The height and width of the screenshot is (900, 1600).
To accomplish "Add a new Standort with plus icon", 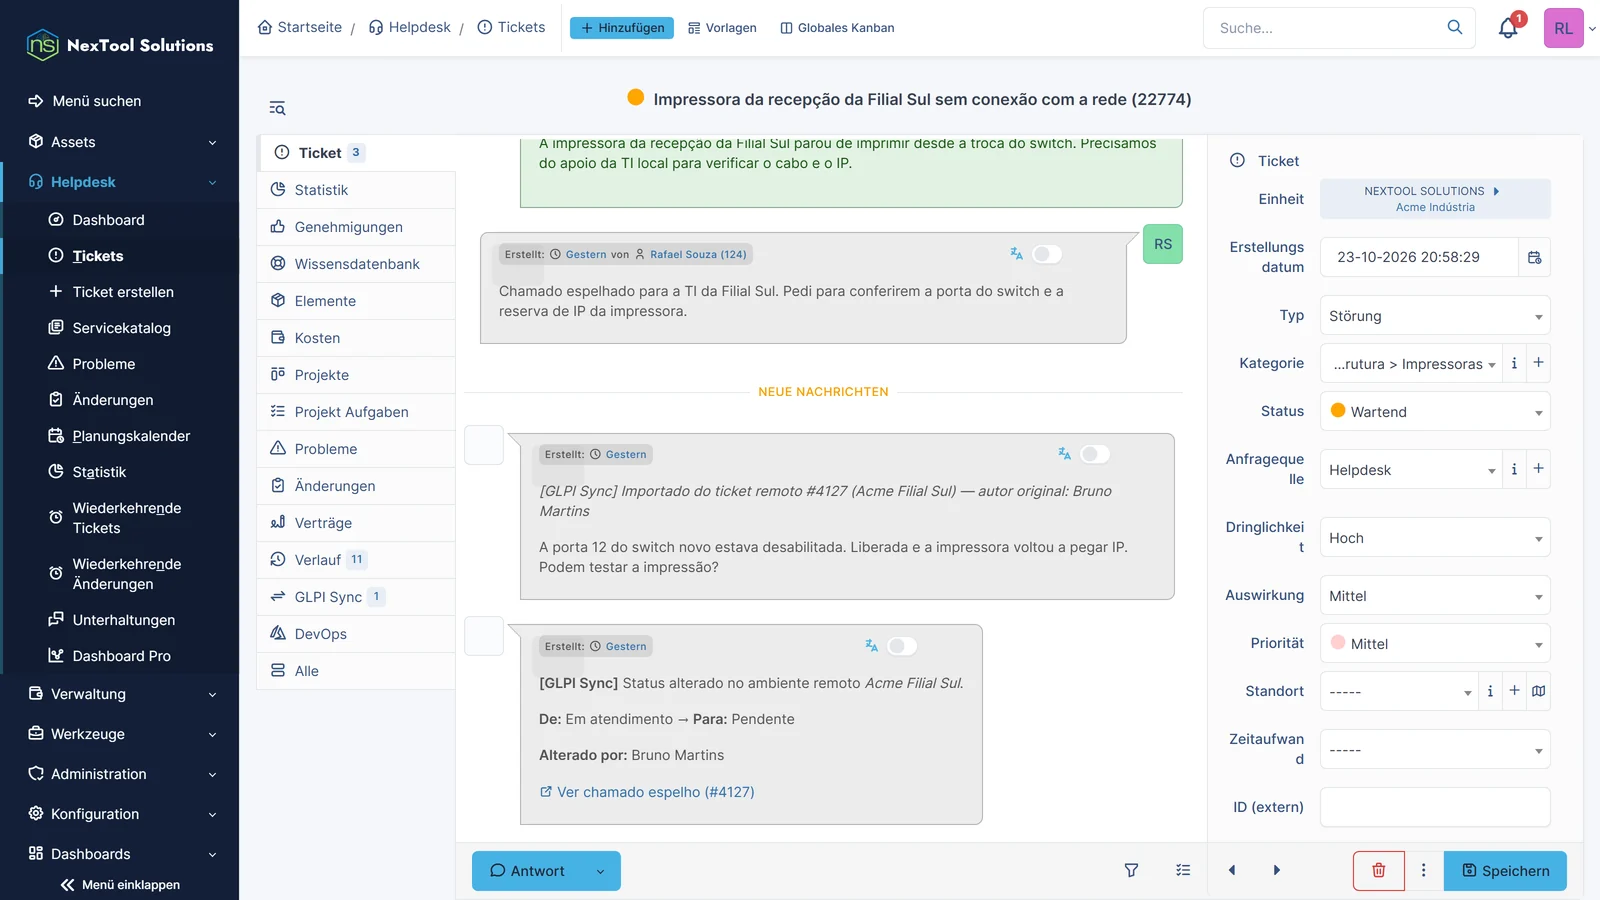I will (x=1515, y=691).
